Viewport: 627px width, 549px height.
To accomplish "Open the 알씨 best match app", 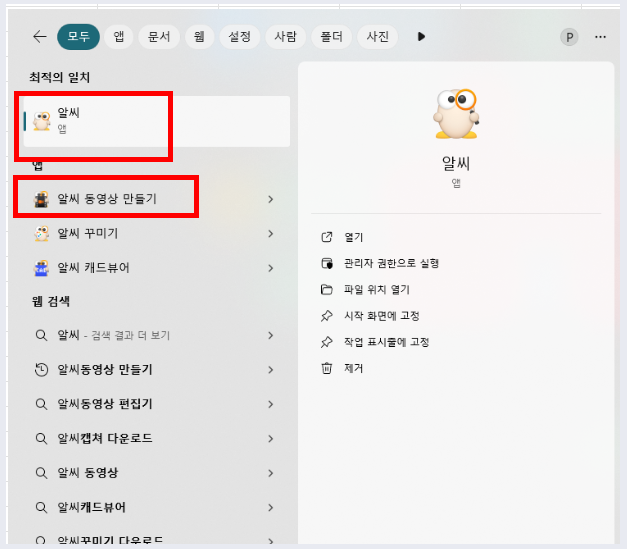I will pos(156,121).
